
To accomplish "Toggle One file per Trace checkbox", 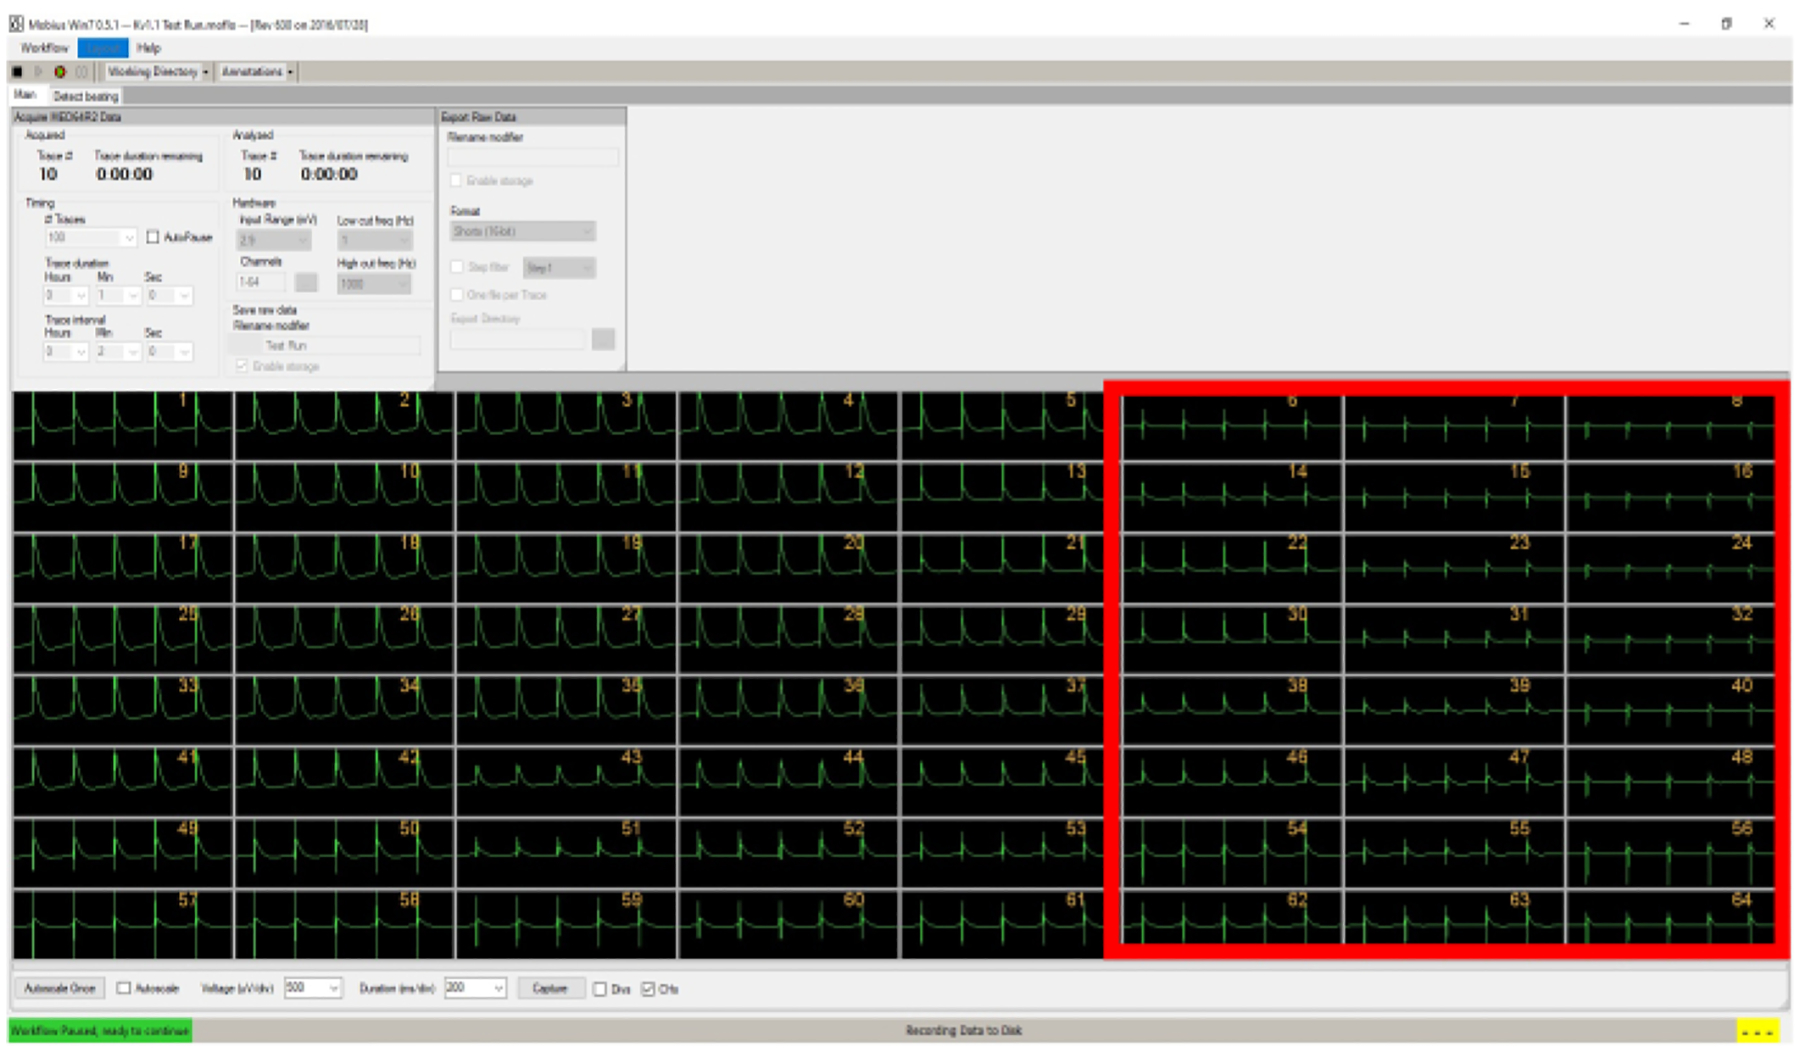I will tap(456, 295).
